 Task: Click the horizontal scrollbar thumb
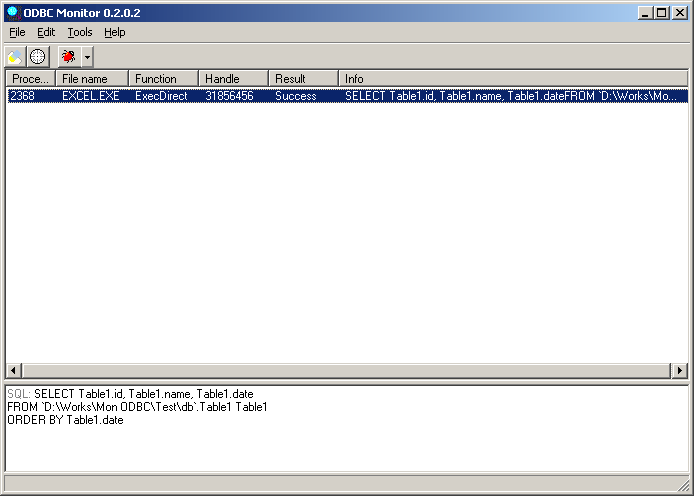tap(346, 370)
